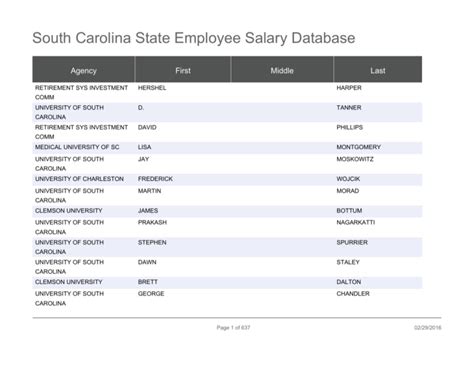Select last name TANNER
Viewport: 474px width, 365px height.
tap(349, 108)
